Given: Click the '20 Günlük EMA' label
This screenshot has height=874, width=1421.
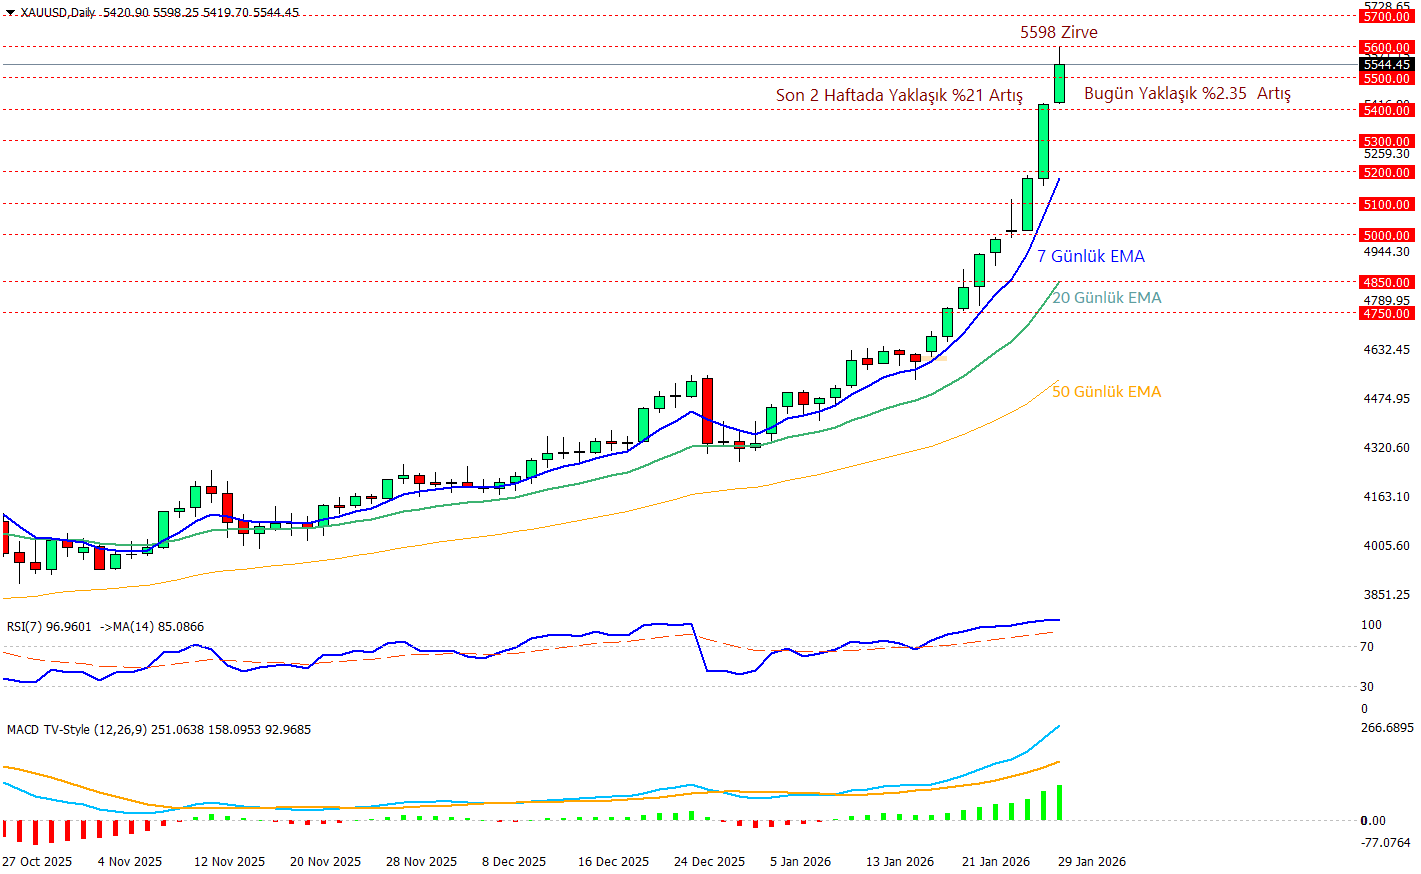Looking at the screenshot, I should [x=1106, y=298].
